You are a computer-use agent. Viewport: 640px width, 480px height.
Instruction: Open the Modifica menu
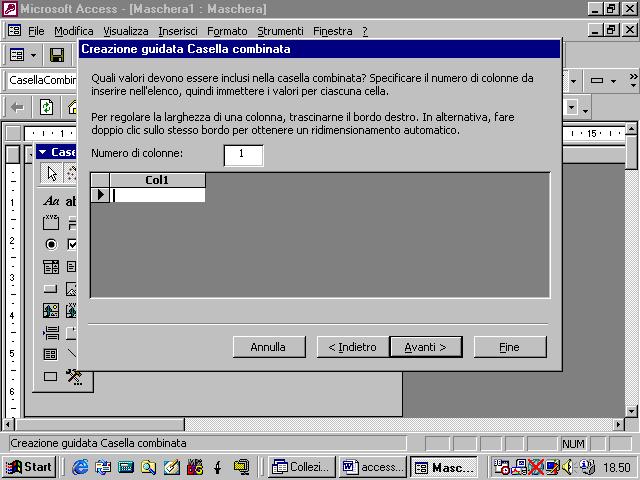[74, 31]
